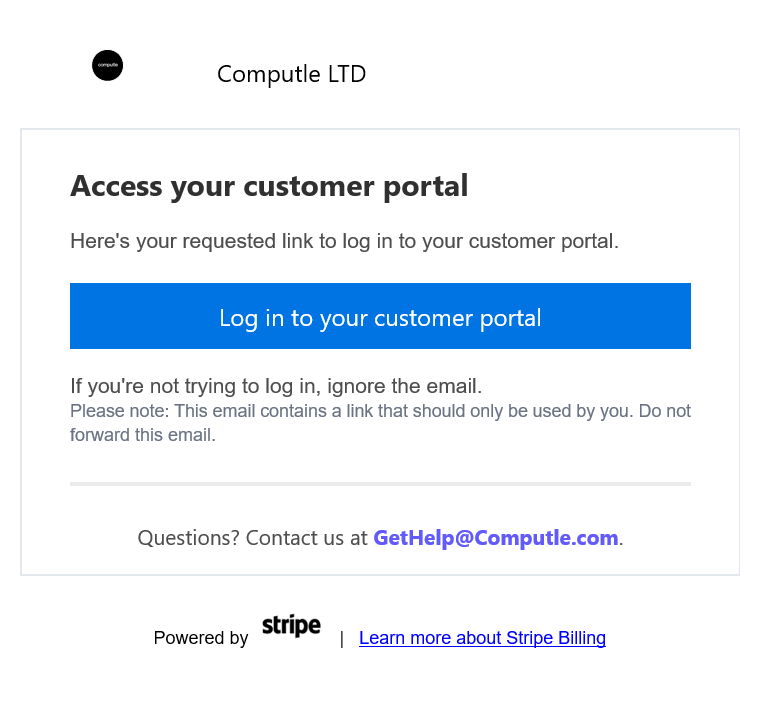
Task: Click the vertical pipe separator beside Stripe
Action: (x=341, y=638)
